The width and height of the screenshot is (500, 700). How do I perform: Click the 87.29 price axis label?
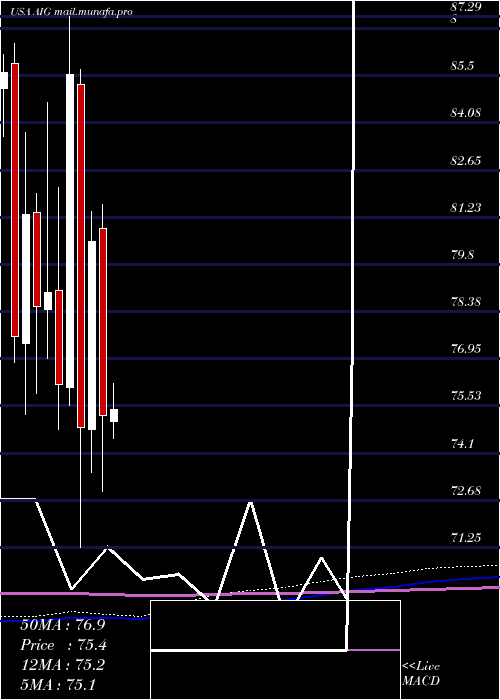[x=466, y=8]
